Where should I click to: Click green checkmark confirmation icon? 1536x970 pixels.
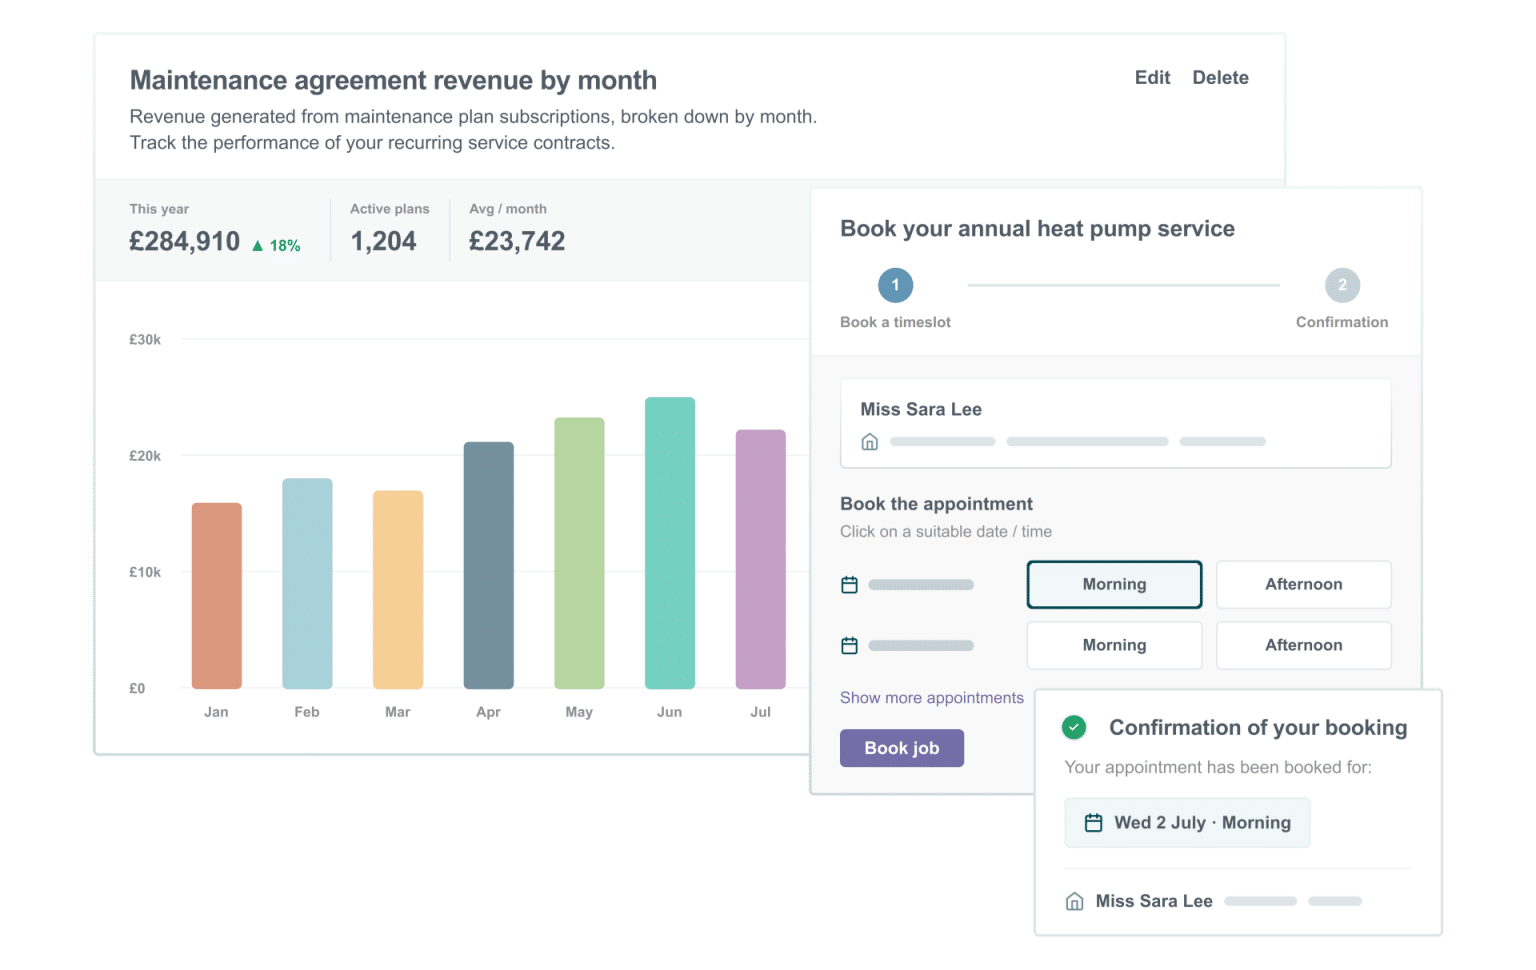coord(1074,727)
